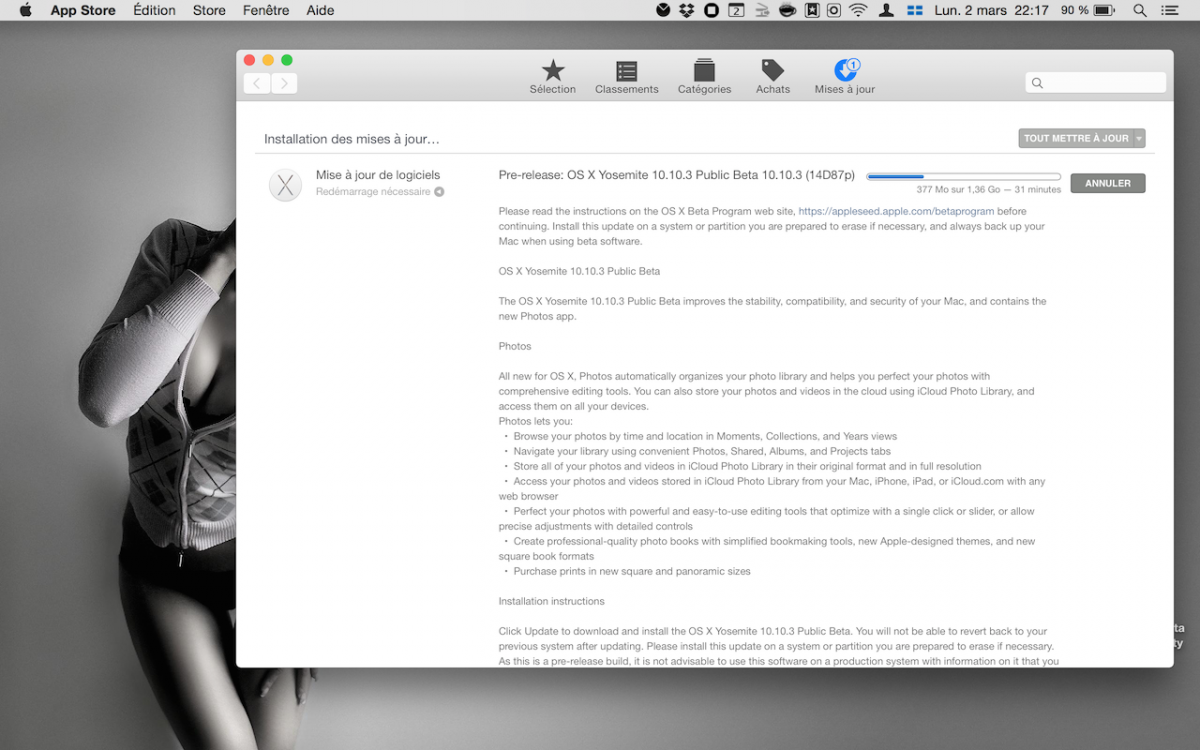Image resolution: width=1200 pixels, height=750 pixels.
Task: Click the OS X software update icon
Action: point(286,184)
